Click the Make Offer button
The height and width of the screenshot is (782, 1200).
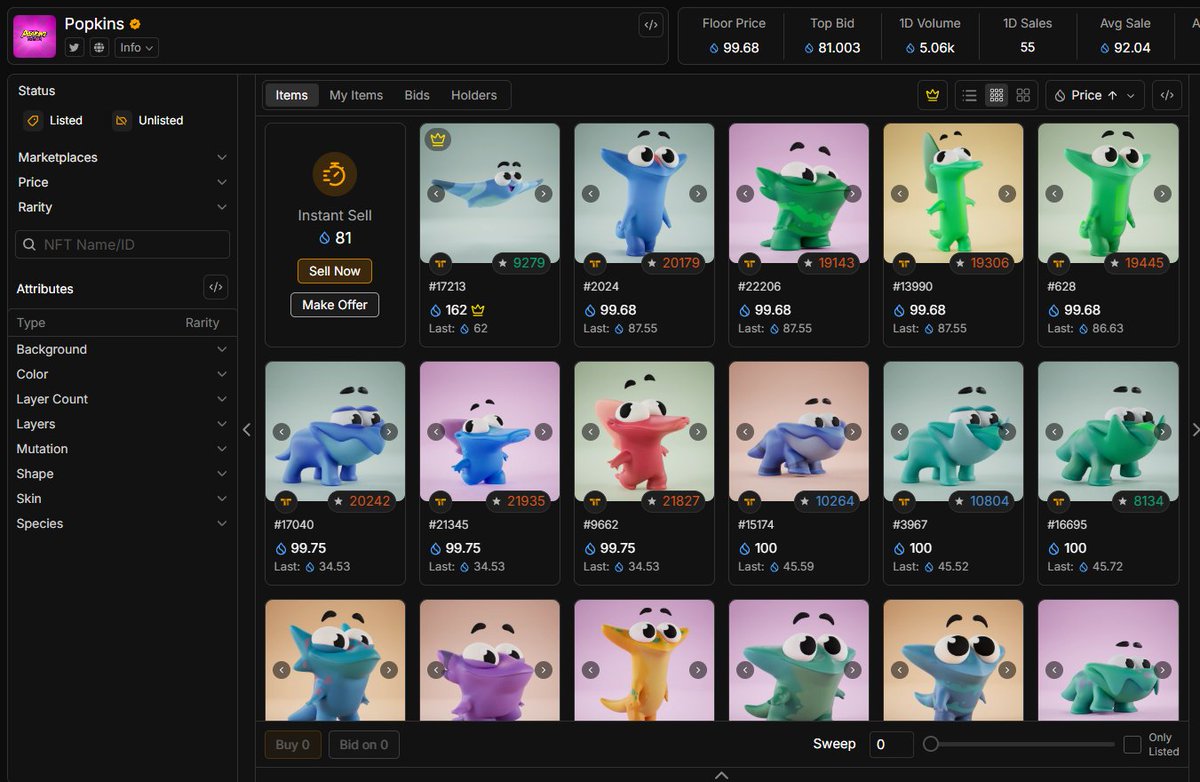coord(334,305)
